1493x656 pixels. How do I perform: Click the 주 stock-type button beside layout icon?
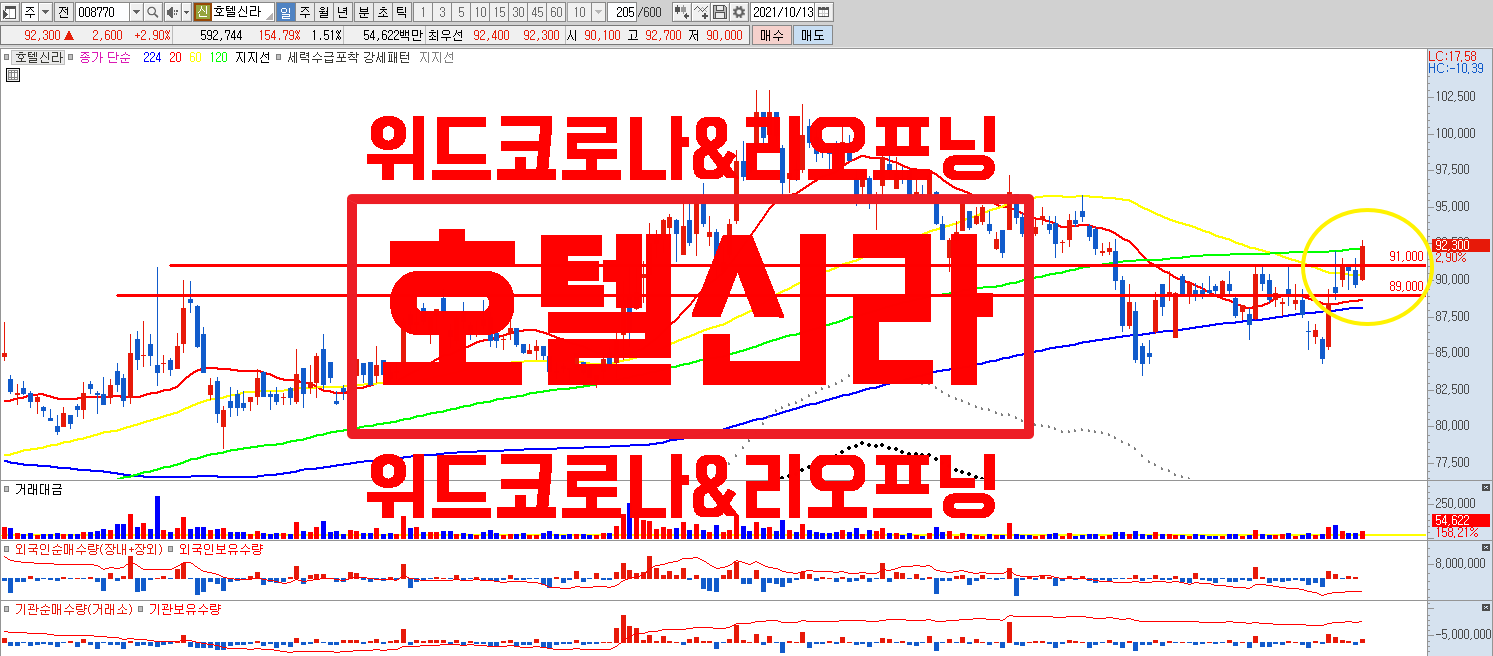29,12
